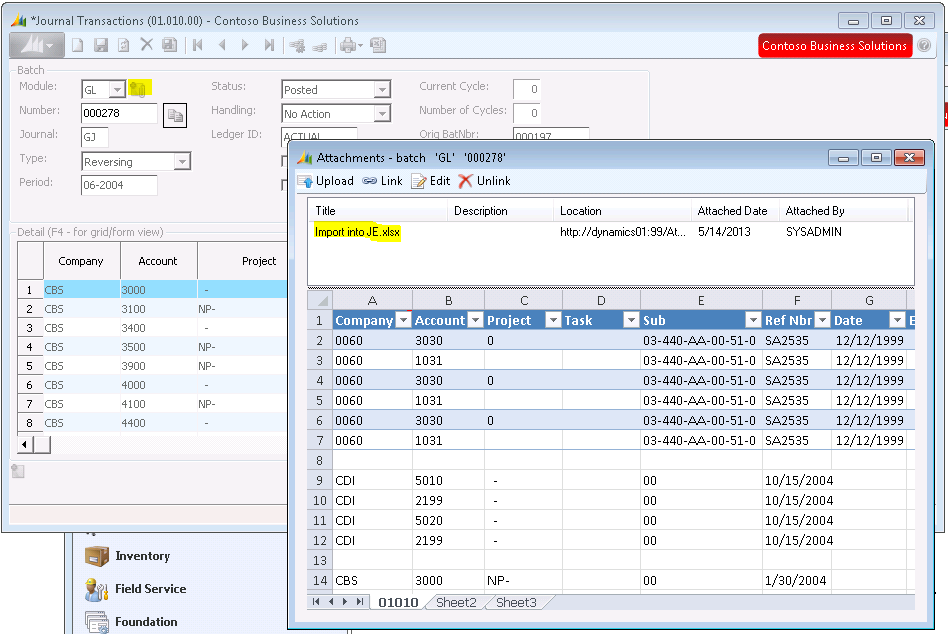Open the Sub column filter dropdown

click(753, 320)
